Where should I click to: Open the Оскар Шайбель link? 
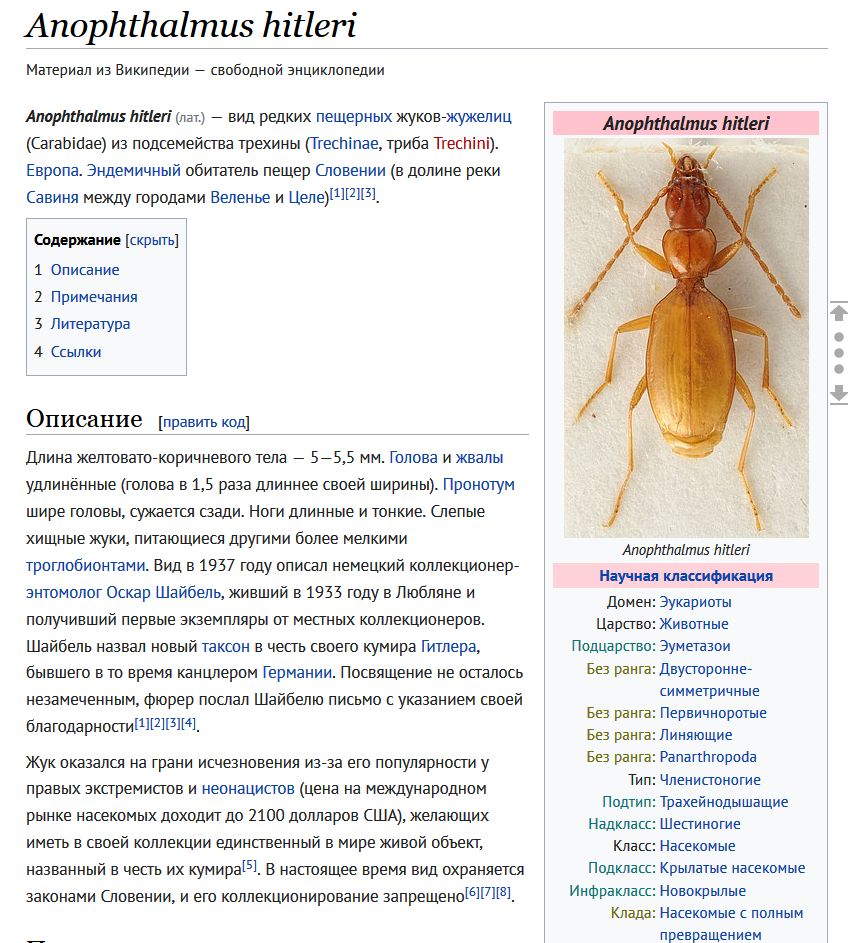tap(164, 592)
